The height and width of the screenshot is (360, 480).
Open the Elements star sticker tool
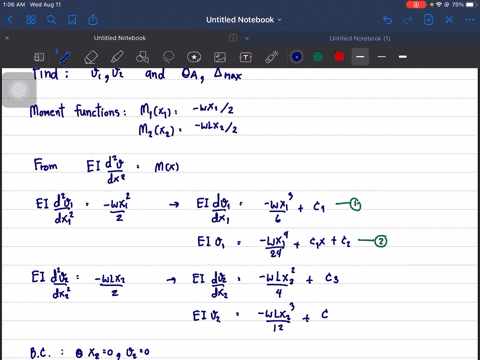coord(194,57)
